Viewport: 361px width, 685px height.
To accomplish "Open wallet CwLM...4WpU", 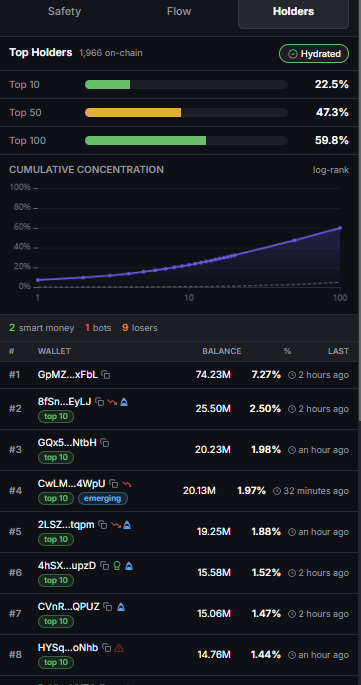I will pyautogui.click(x=72, y=484).
